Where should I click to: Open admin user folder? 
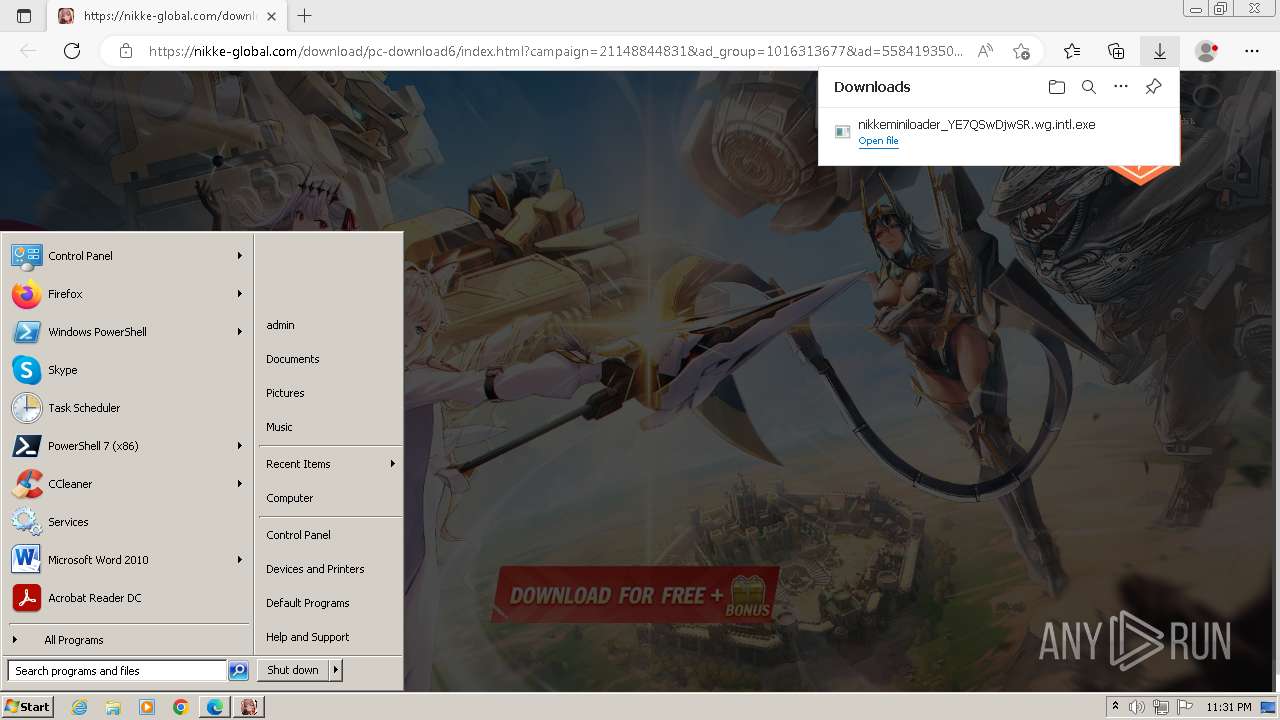280,325
